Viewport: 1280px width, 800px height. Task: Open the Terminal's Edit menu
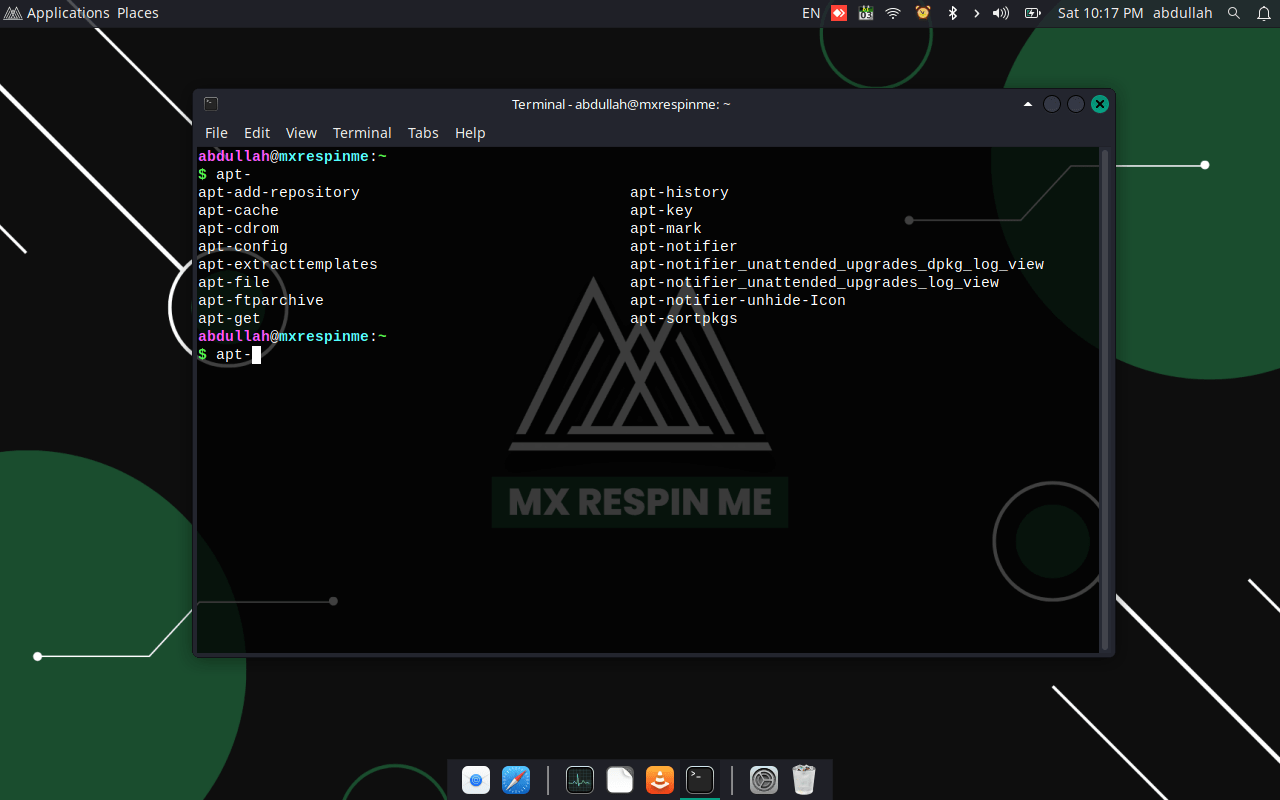(257, 133)
